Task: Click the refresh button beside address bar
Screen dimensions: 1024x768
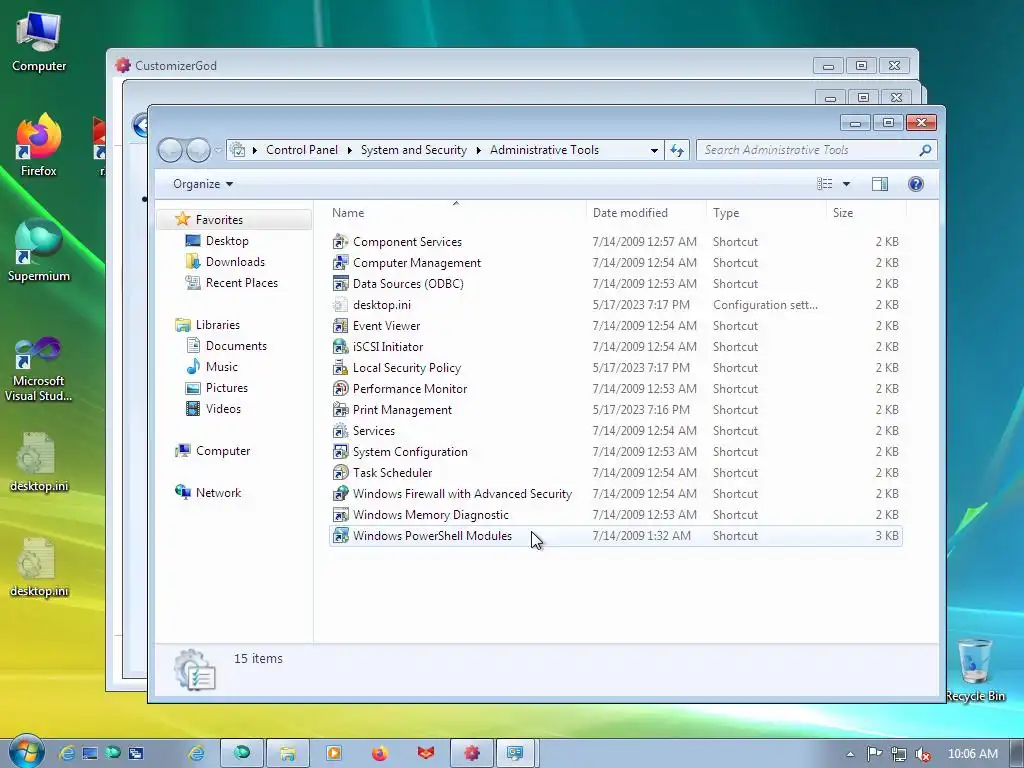Action: click(x=677, y=150)
